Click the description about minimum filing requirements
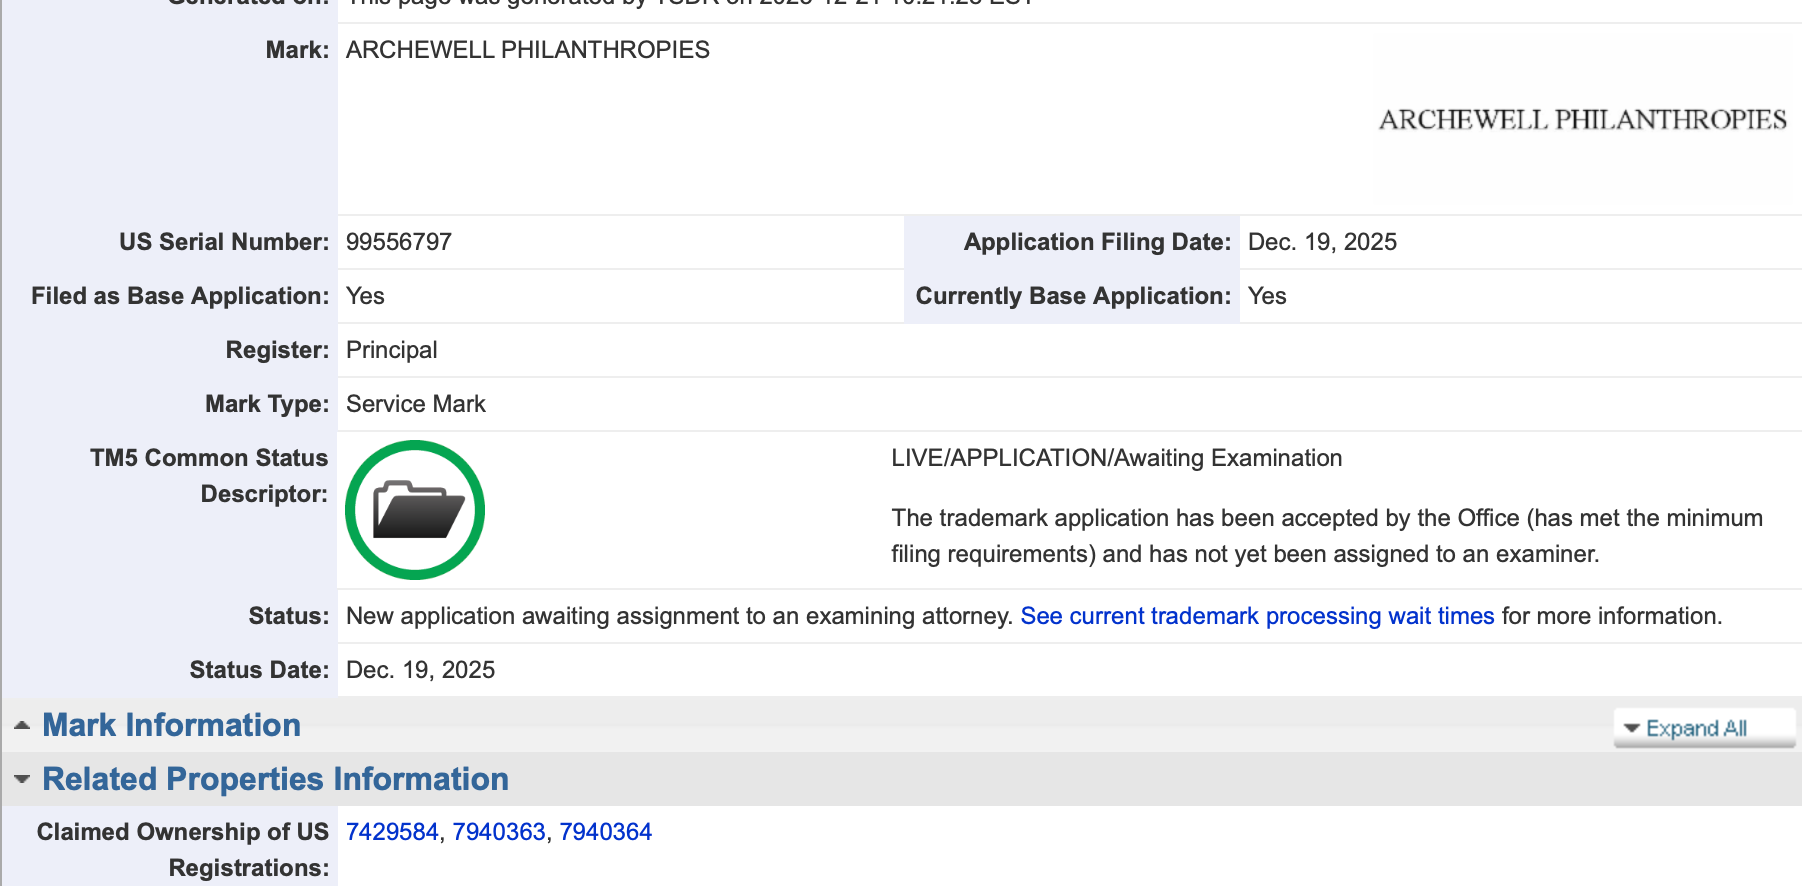The width and height of the screenshot is (1802, 886). (1327, 536)
